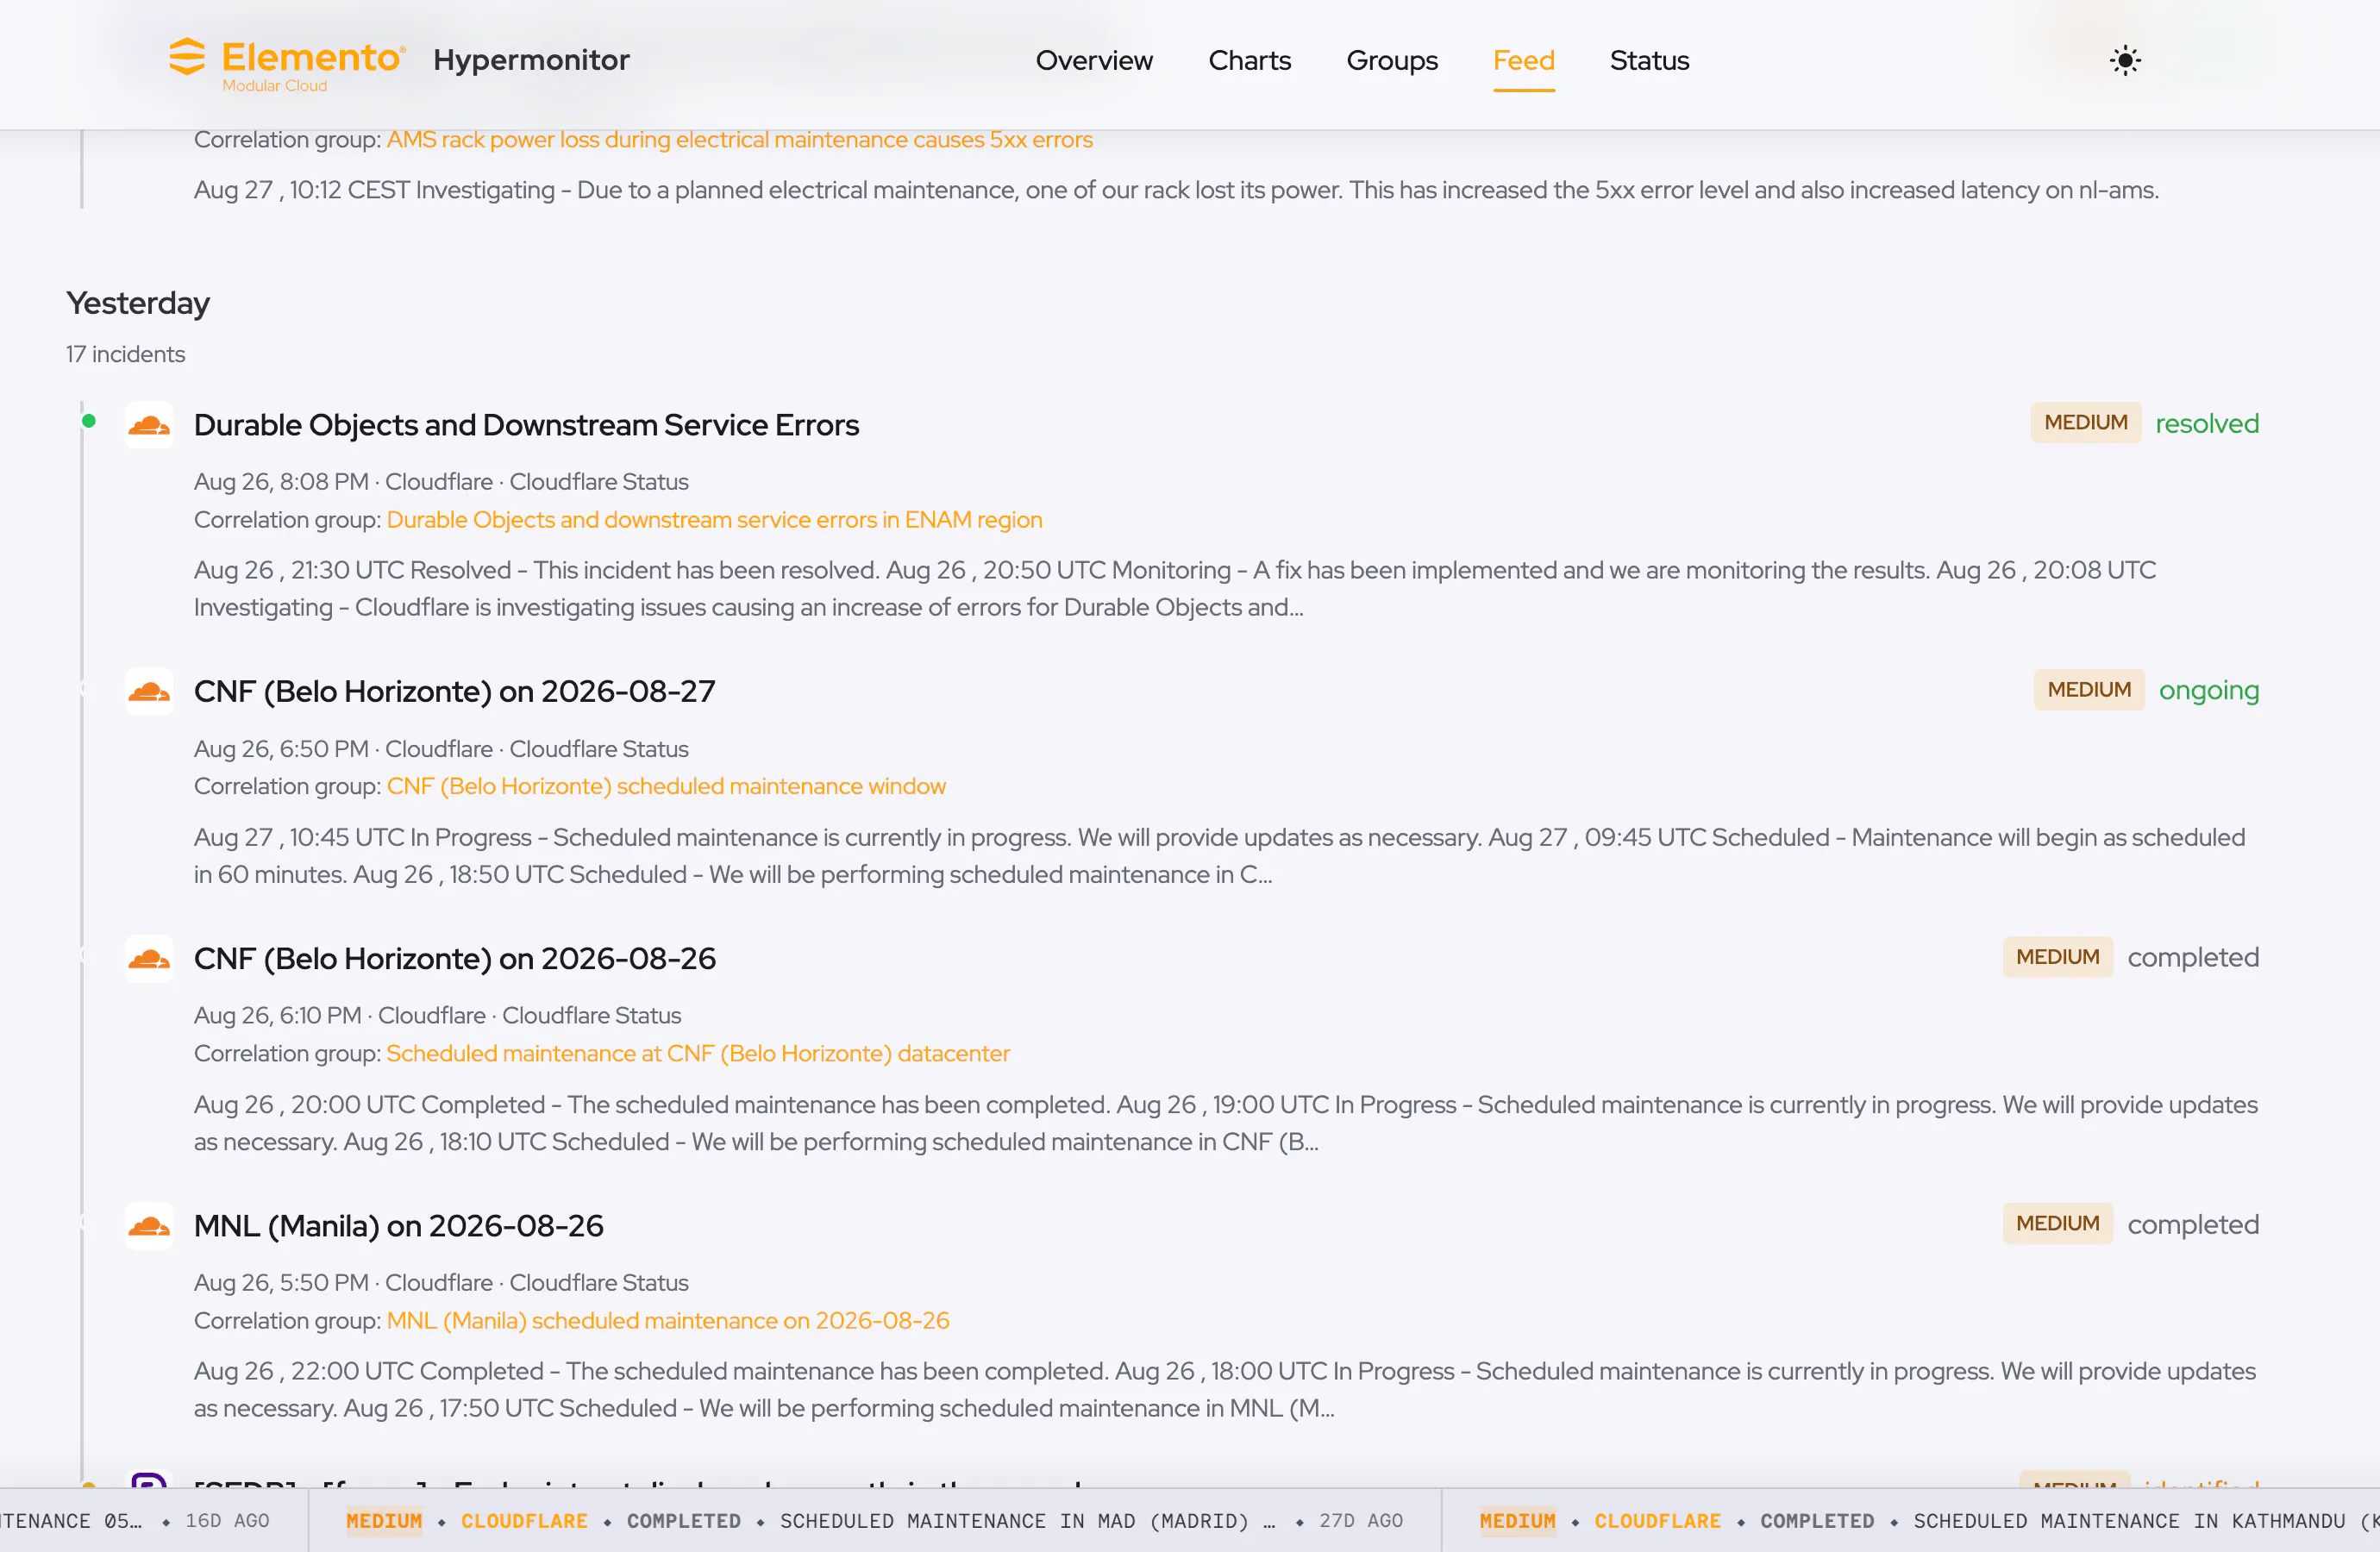Open the Overview tab

tap(1094, 60)
